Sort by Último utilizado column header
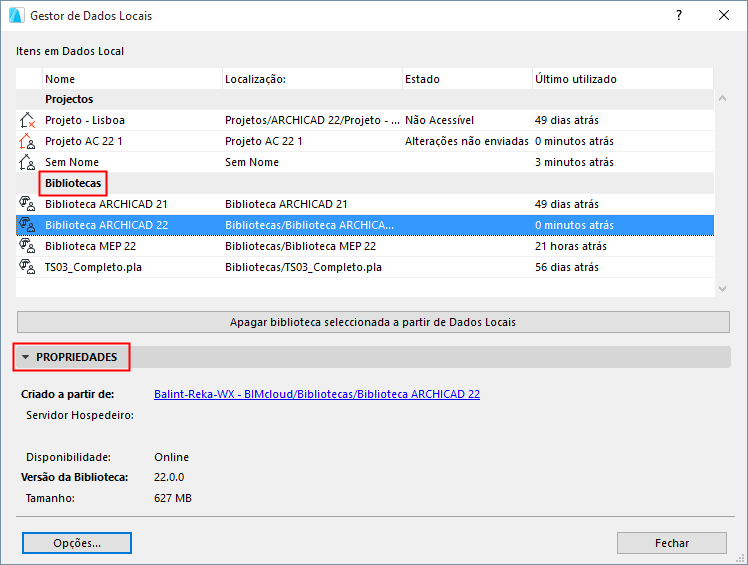748x565 pixels. (x=623, y=79)
